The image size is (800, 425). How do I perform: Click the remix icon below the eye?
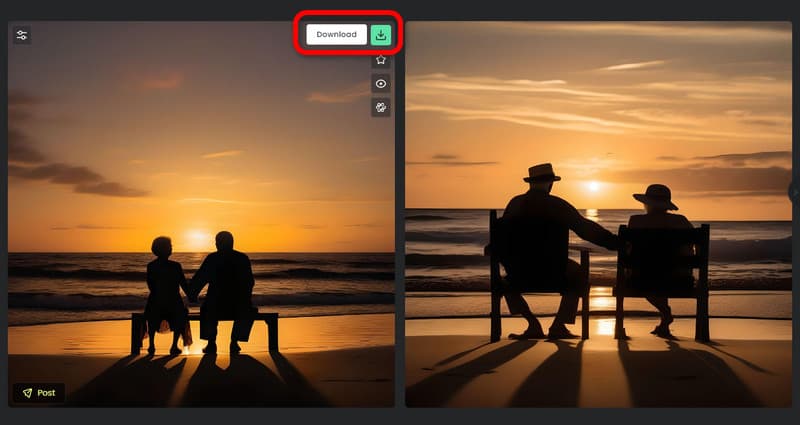tap(381, 108)
